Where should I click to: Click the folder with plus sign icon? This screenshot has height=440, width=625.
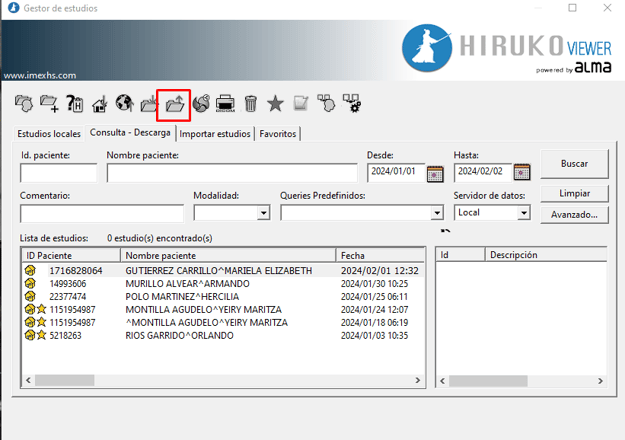tap(48, 103)
